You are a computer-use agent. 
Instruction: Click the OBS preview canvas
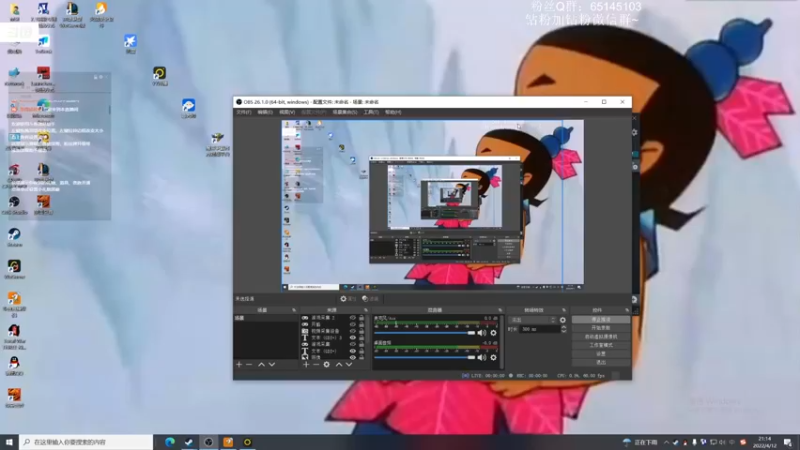point(433,206)
